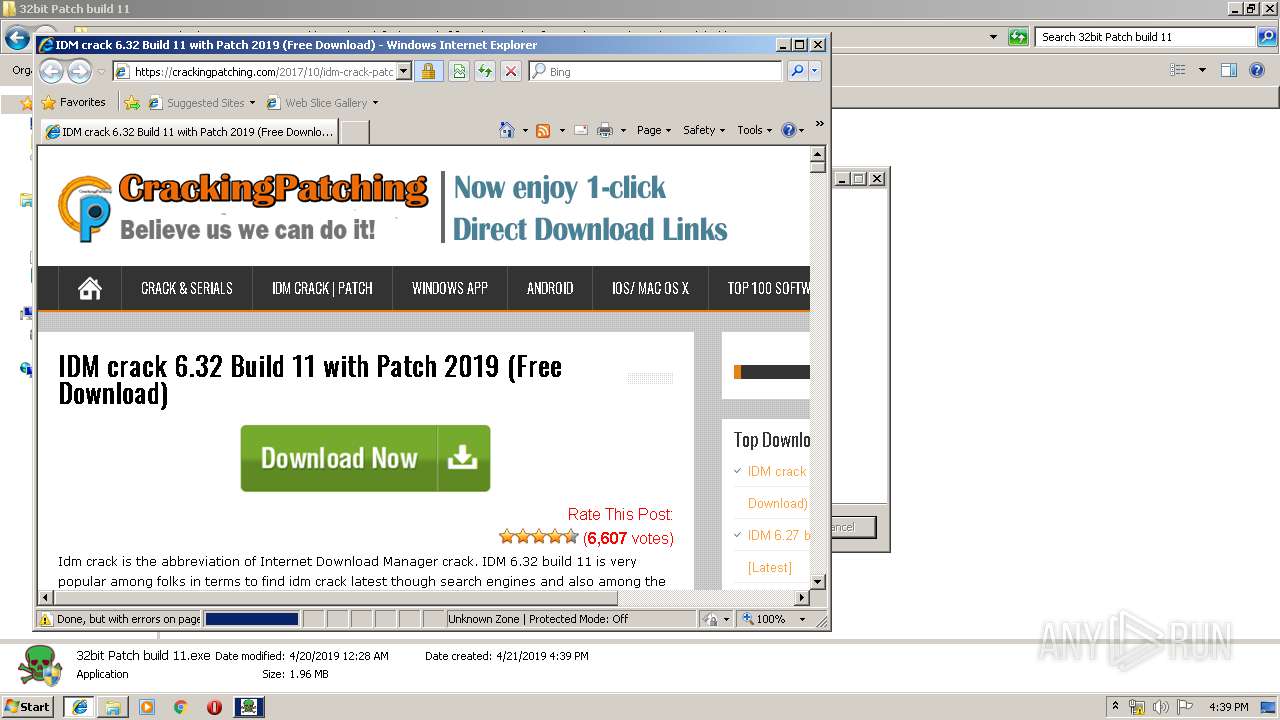Viewport: 1280px width, 720px height.
Task: Click the skull patch app taskbar icon
Action: tap(249, 706)
